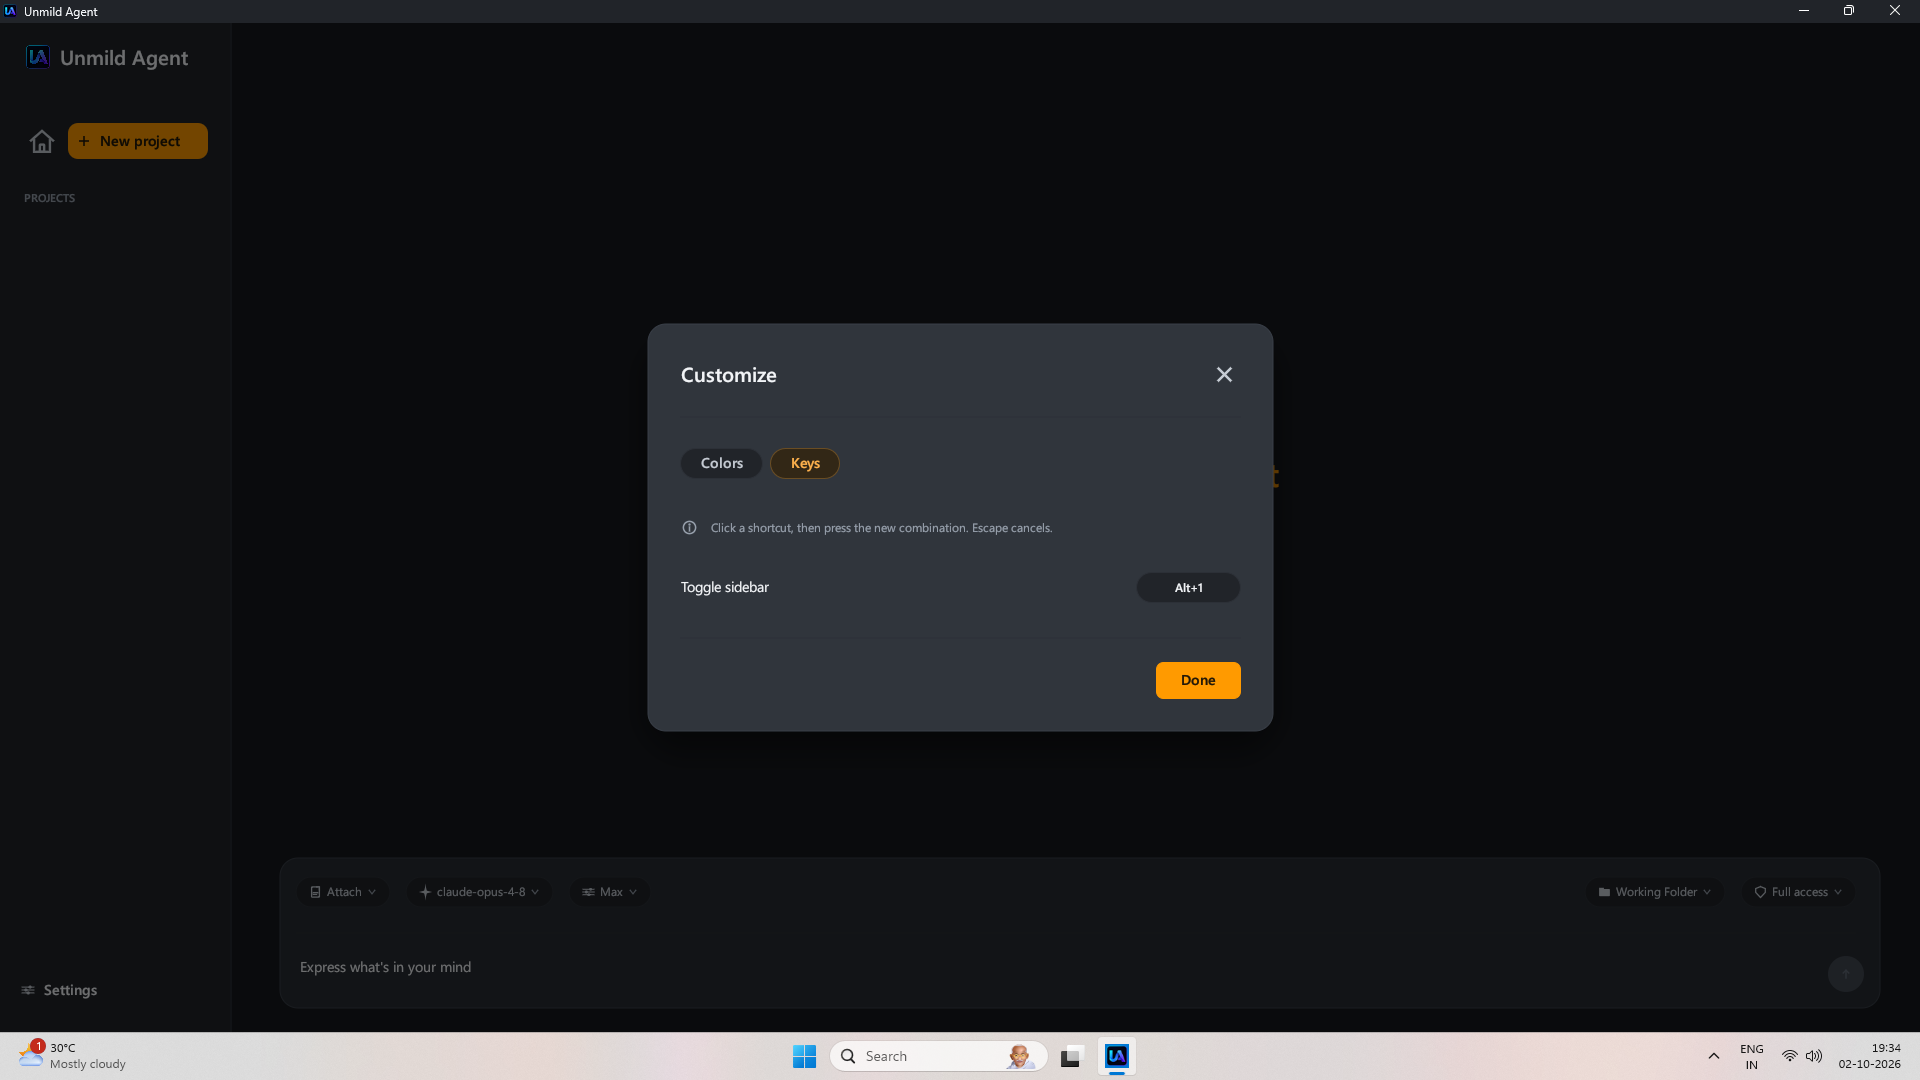Open the clock and date panel

1869,1056
